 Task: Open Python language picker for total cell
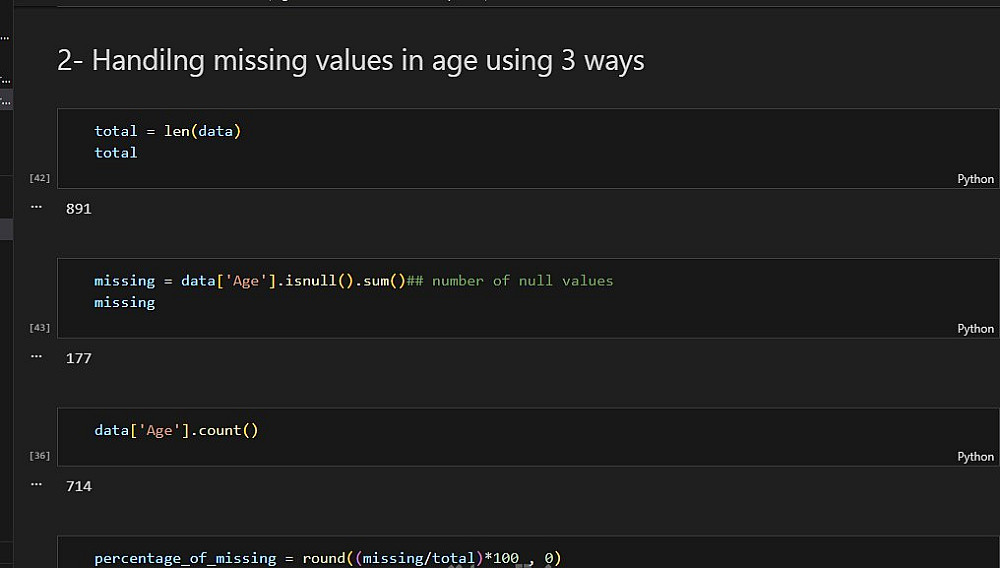point(975,179)
